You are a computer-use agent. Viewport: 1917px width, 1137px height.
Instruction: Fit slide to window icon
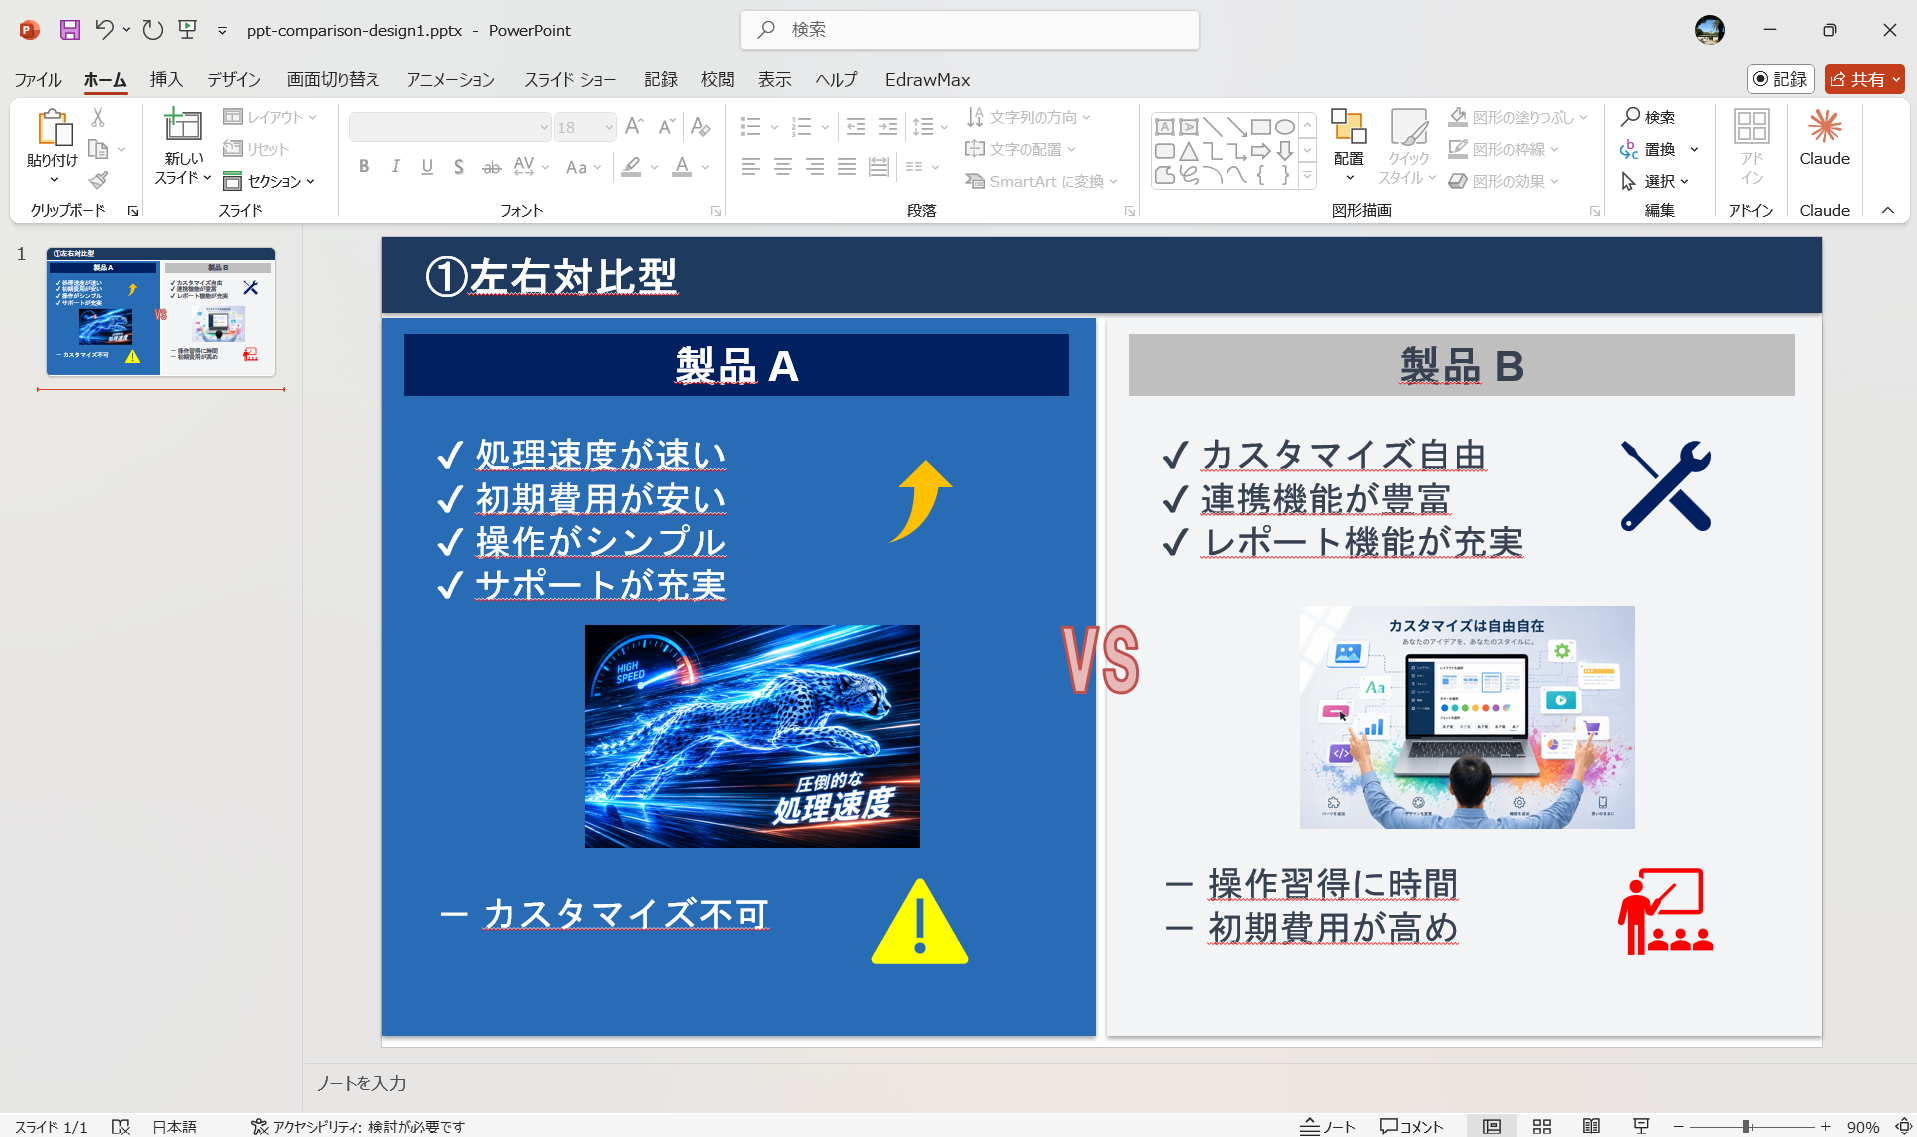[1904, 1126]
